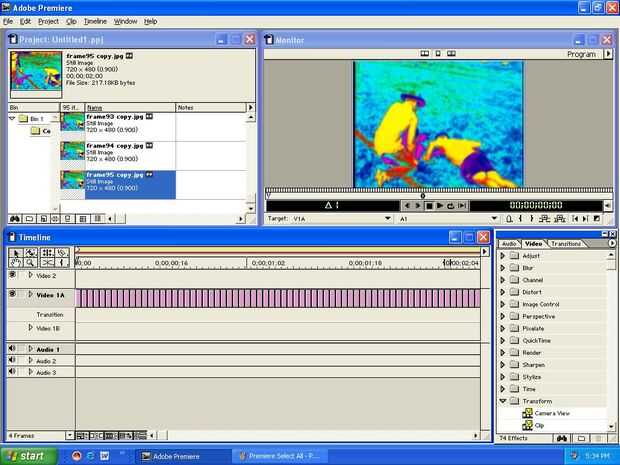
Task: Open the 4 Frames time zoom dropdown
Action: [x=70, y=436]
